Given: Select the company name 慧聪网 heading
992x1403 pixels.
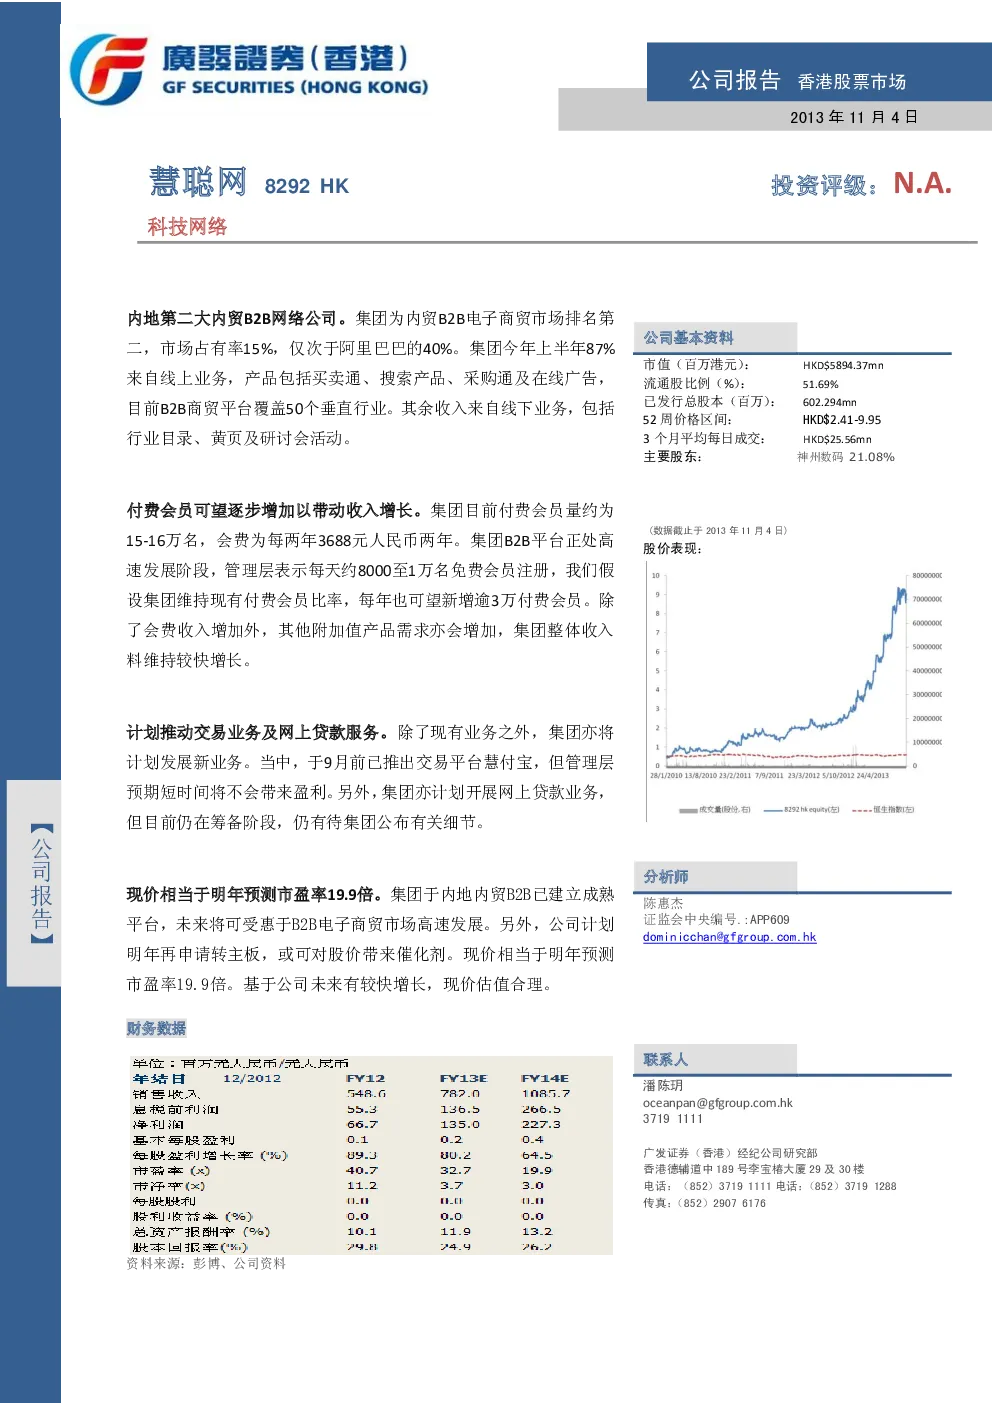Looking at the screenshot, I should pyautogui.click(x=198, y=182).
